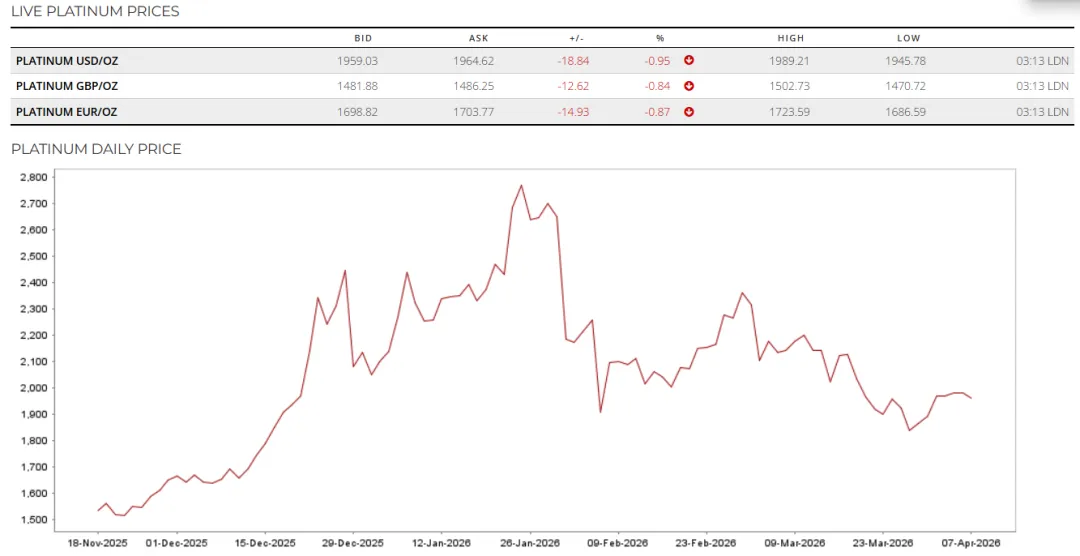The image size is (1080, 556).
Task: Click the 15-Dec-2025 x-axis date label
Action: tap(264, 543)
